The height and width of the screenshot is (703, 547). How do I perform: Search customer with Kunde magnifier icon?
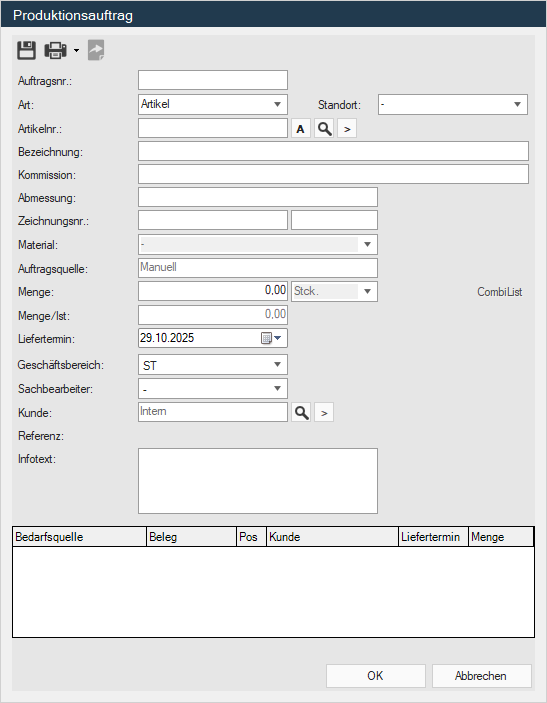coord(301,412)
